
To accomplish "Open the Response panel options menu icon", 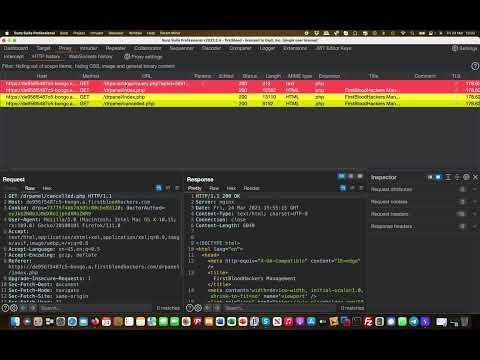I will point(361,188).
